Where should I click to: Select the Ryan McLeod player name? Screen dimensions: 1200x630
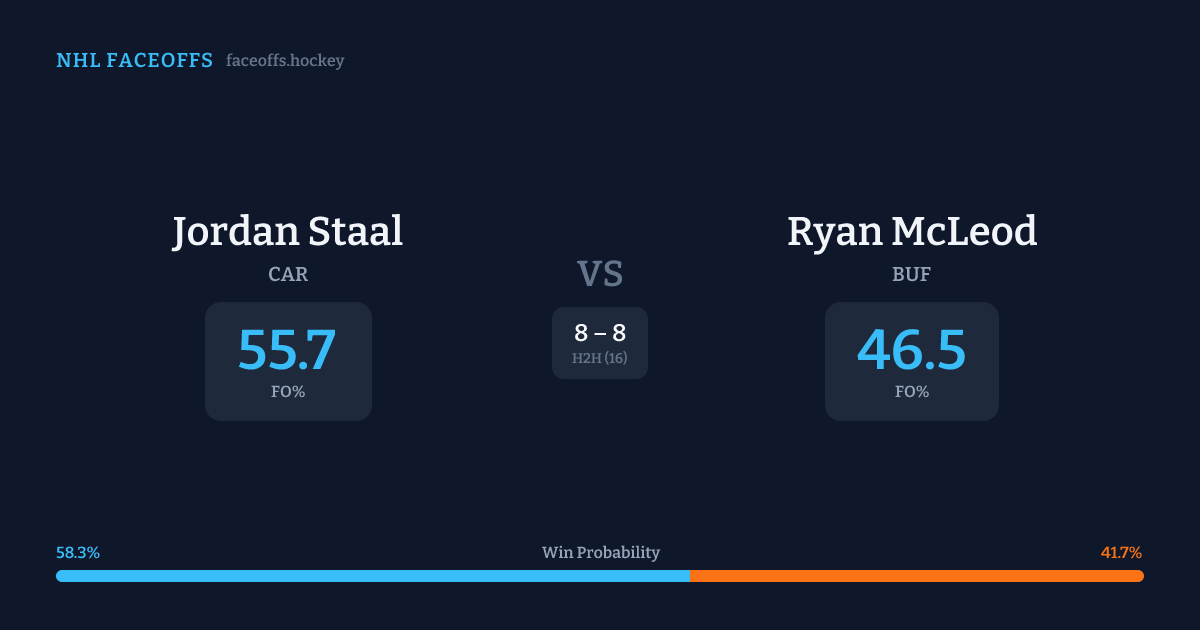[x=912, y=231]
